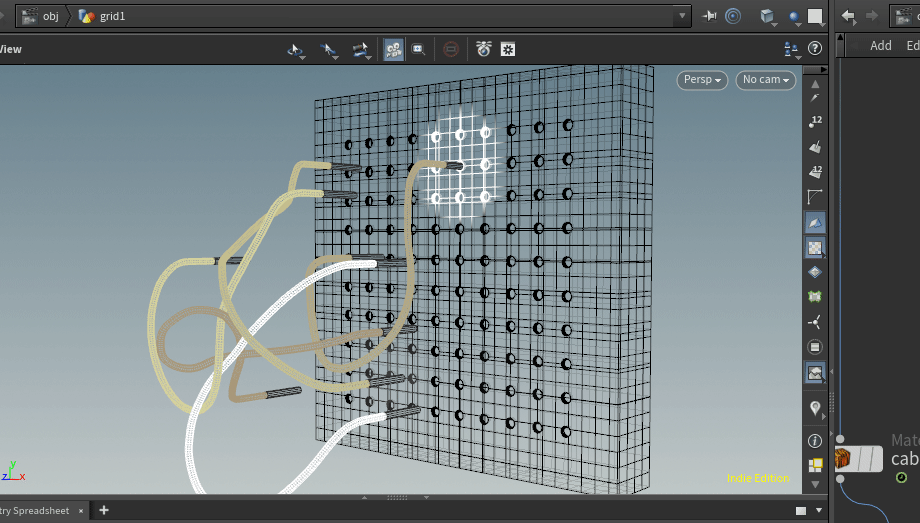
Task: Click the display toolbar up arrow
Action: 815,84
